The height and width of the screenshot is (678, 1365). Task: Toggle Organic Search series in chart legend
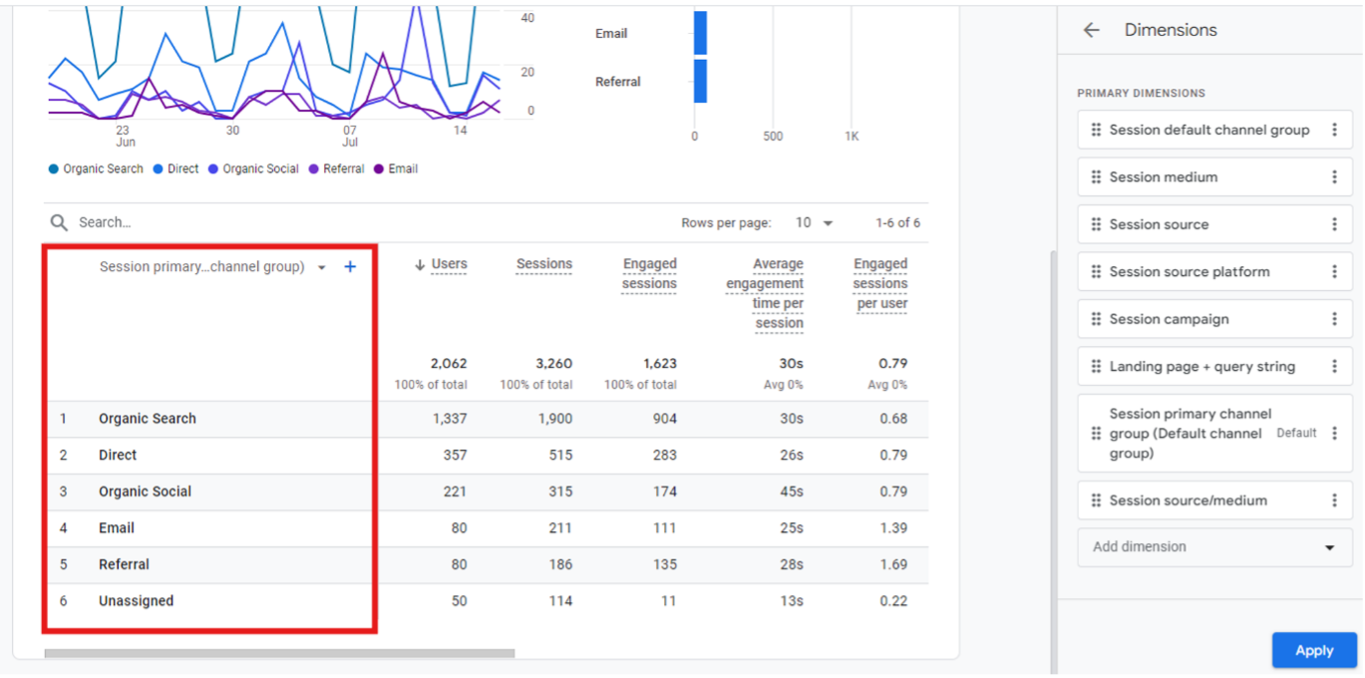(96, 169)
